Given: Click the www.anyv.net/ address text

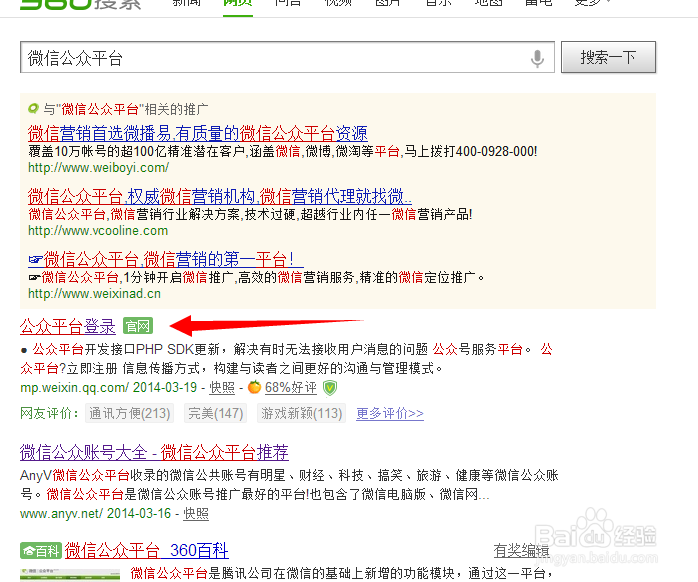Looking at the screenshot, I should tap(62, 514).
